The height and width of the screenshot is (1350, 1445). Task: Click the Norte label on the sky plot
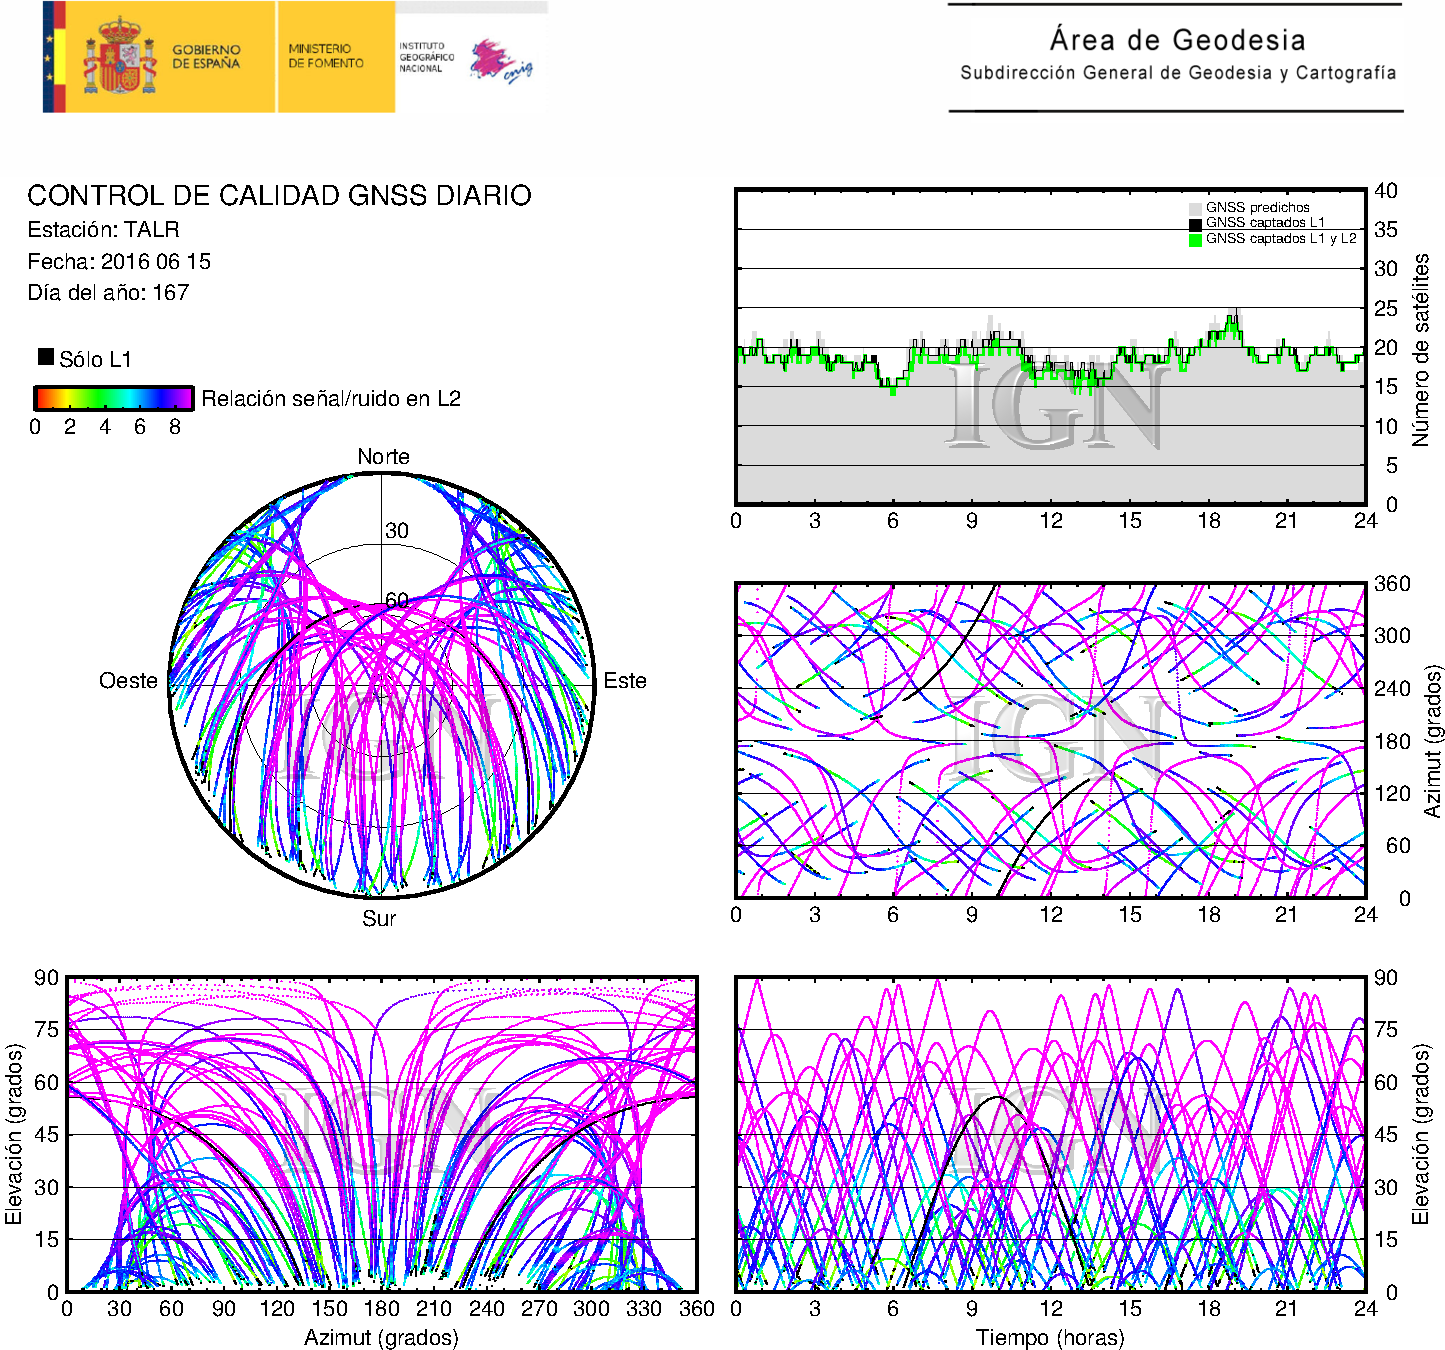click(383, 457)
